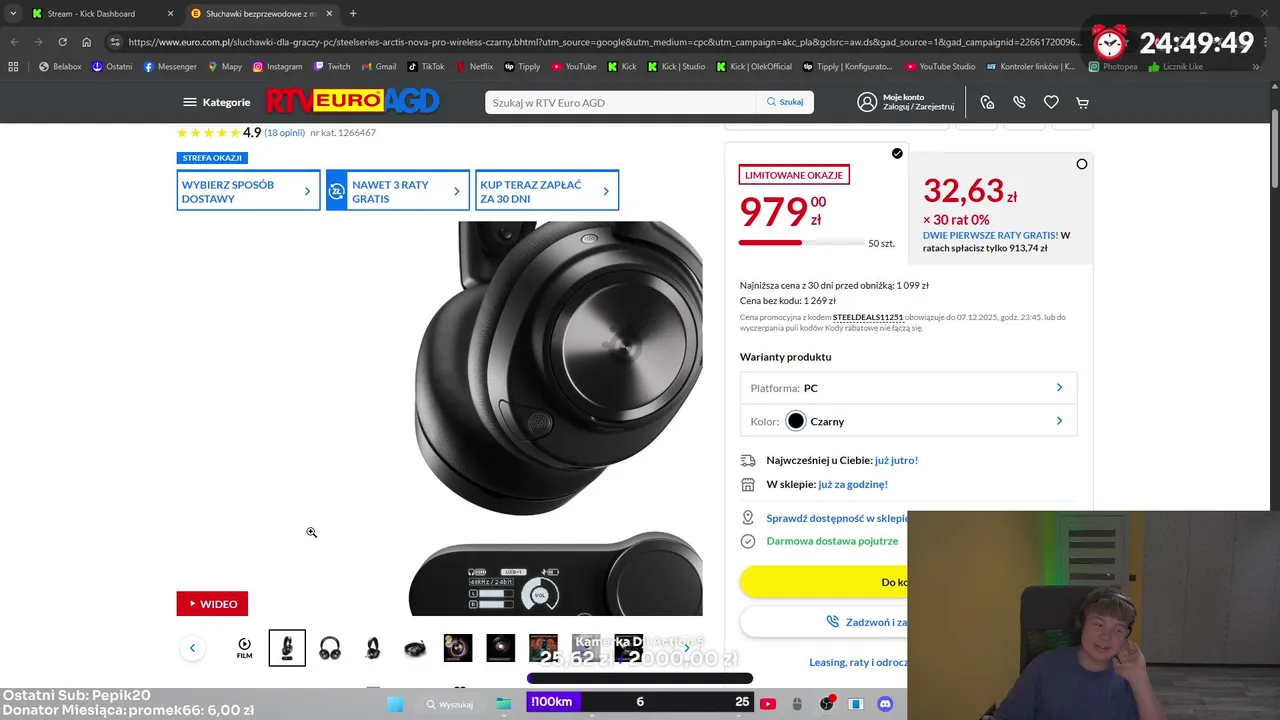Select the front-view headphones thumbnail
The height and width of the screenshot is (720, 1280).
click(330, 648)
